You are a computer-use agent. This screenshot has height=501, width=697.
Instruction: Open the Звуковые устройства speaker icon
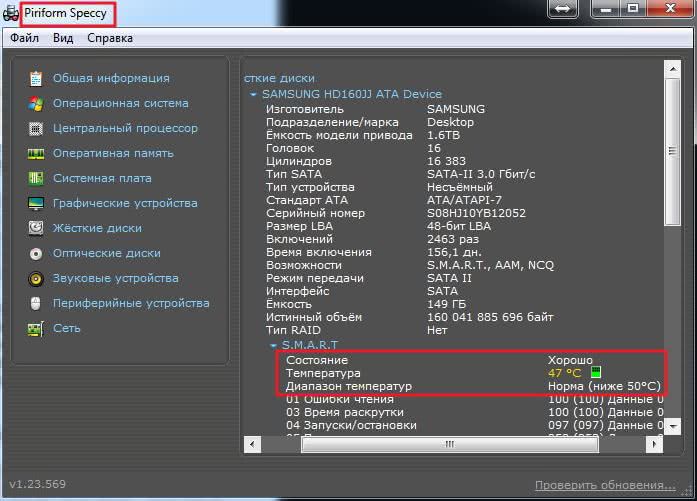click(x=36, y=279)
